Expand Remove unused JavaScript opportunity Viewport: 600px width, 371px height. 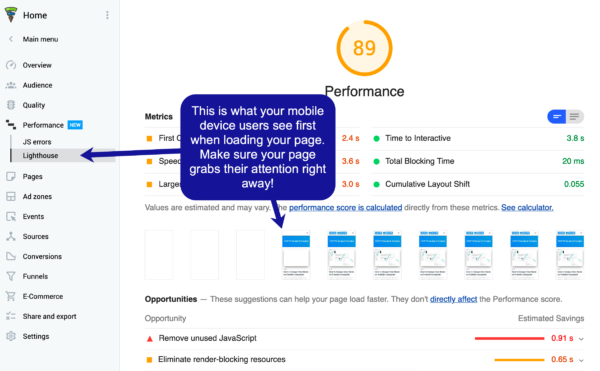[581, 338]
